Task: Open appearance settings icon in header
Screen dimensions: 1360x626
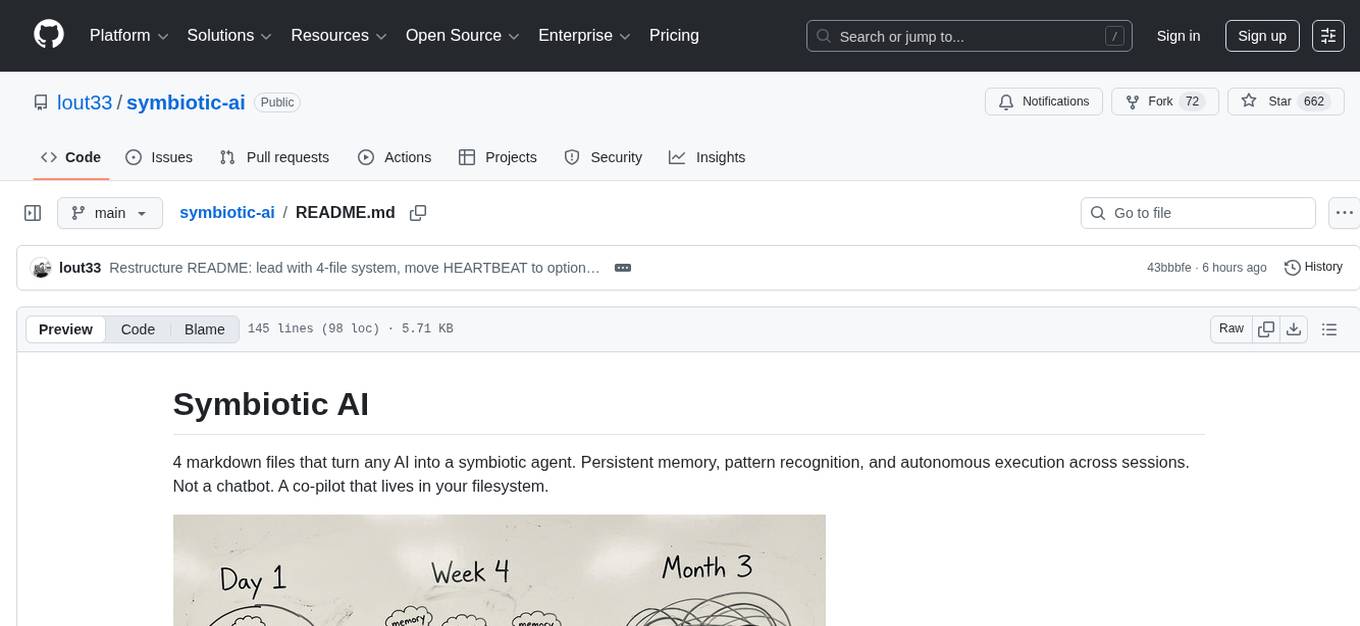Action: point(1328,36)
